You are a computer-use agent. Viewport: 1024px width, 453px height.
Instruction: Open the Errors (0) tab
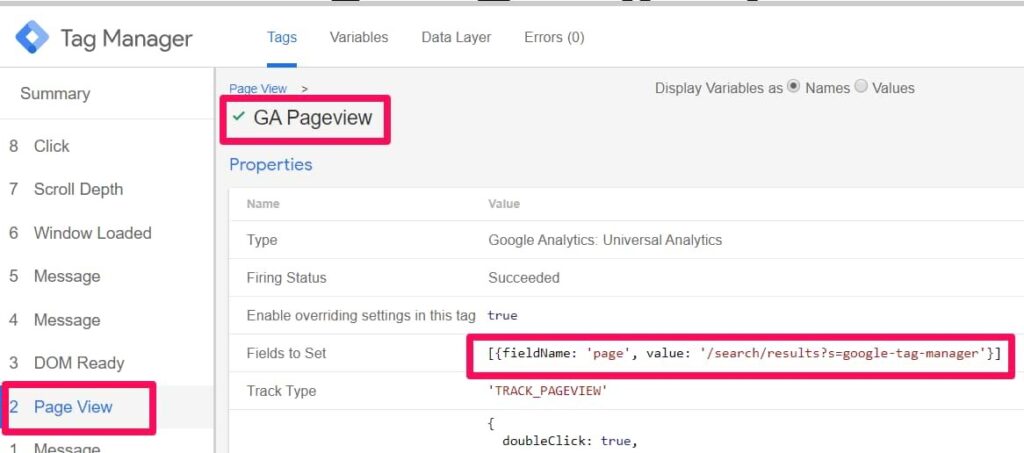554,37
